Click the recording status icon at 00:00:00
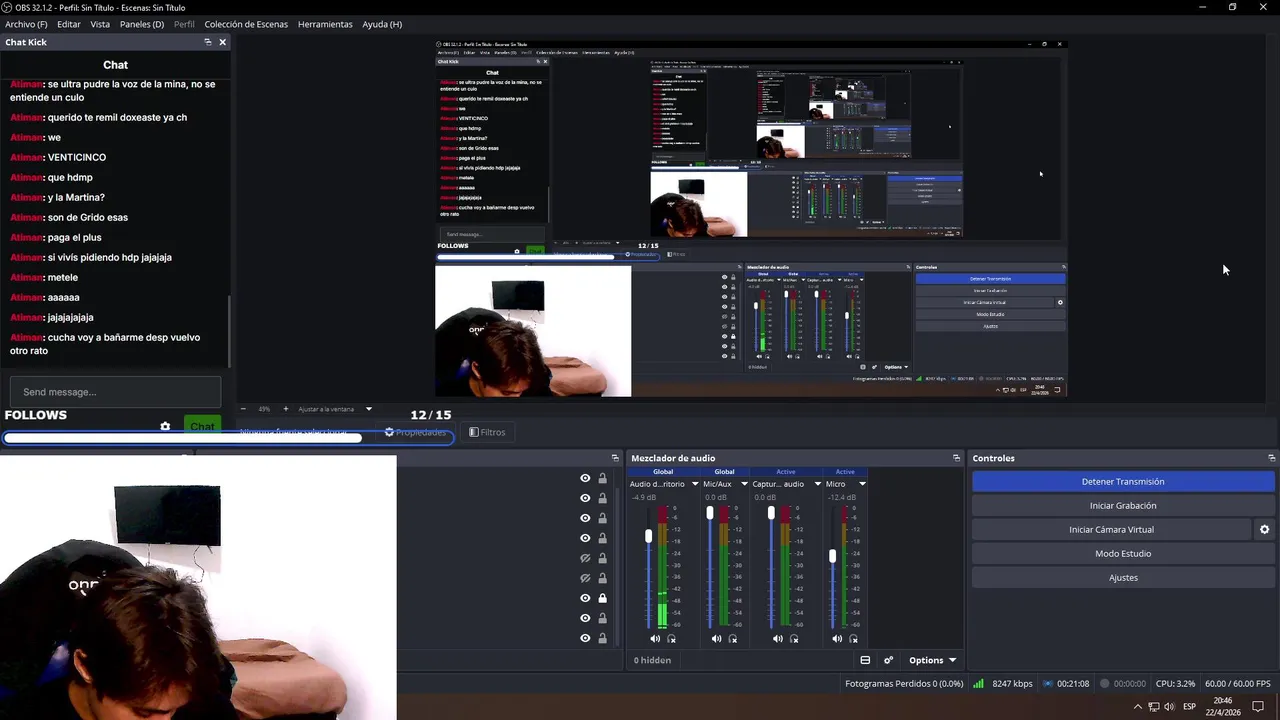Viewport: 1280px width, 720px height. click(x=1104, y=684)
